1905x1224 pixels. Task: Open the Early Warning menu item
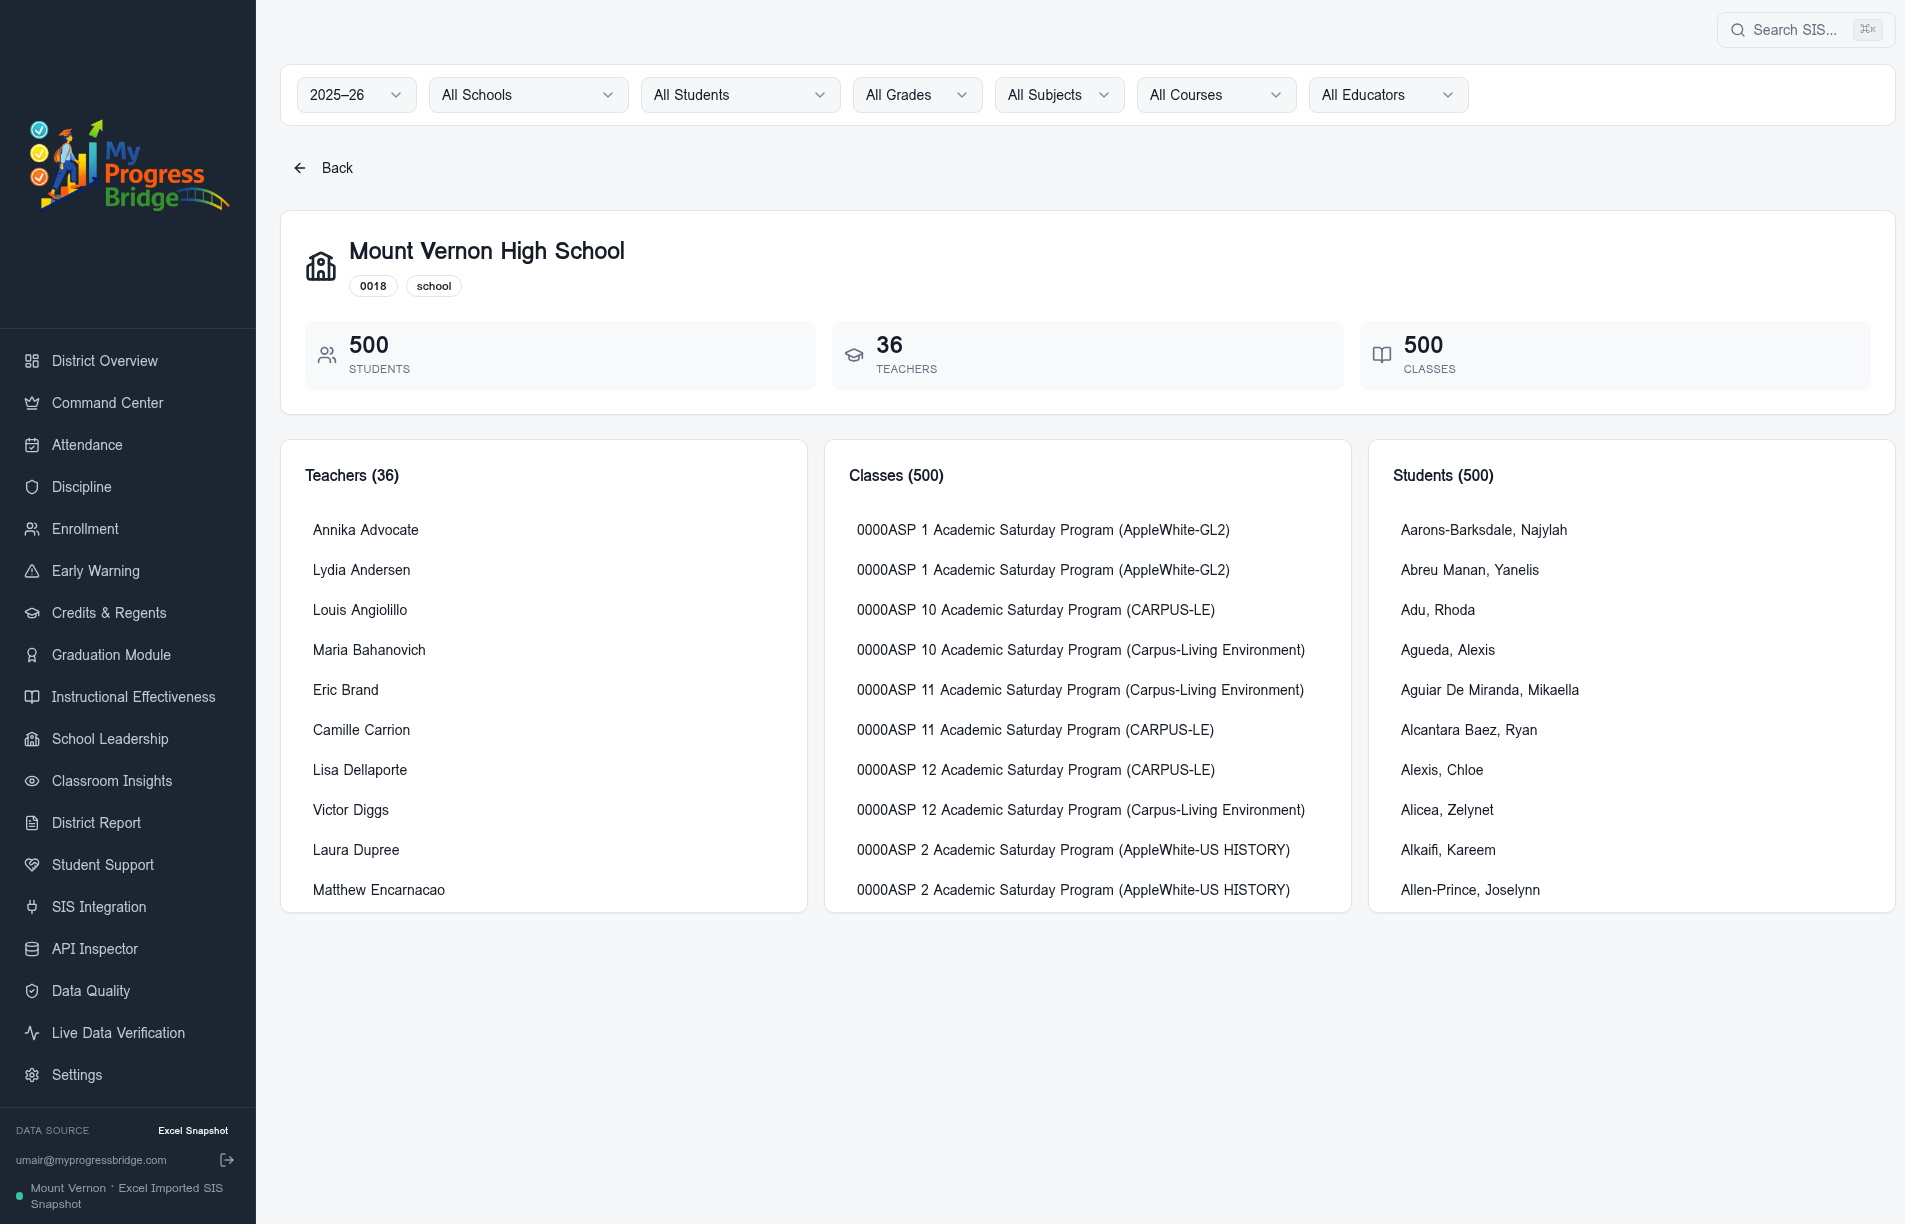tap(128, 571)
